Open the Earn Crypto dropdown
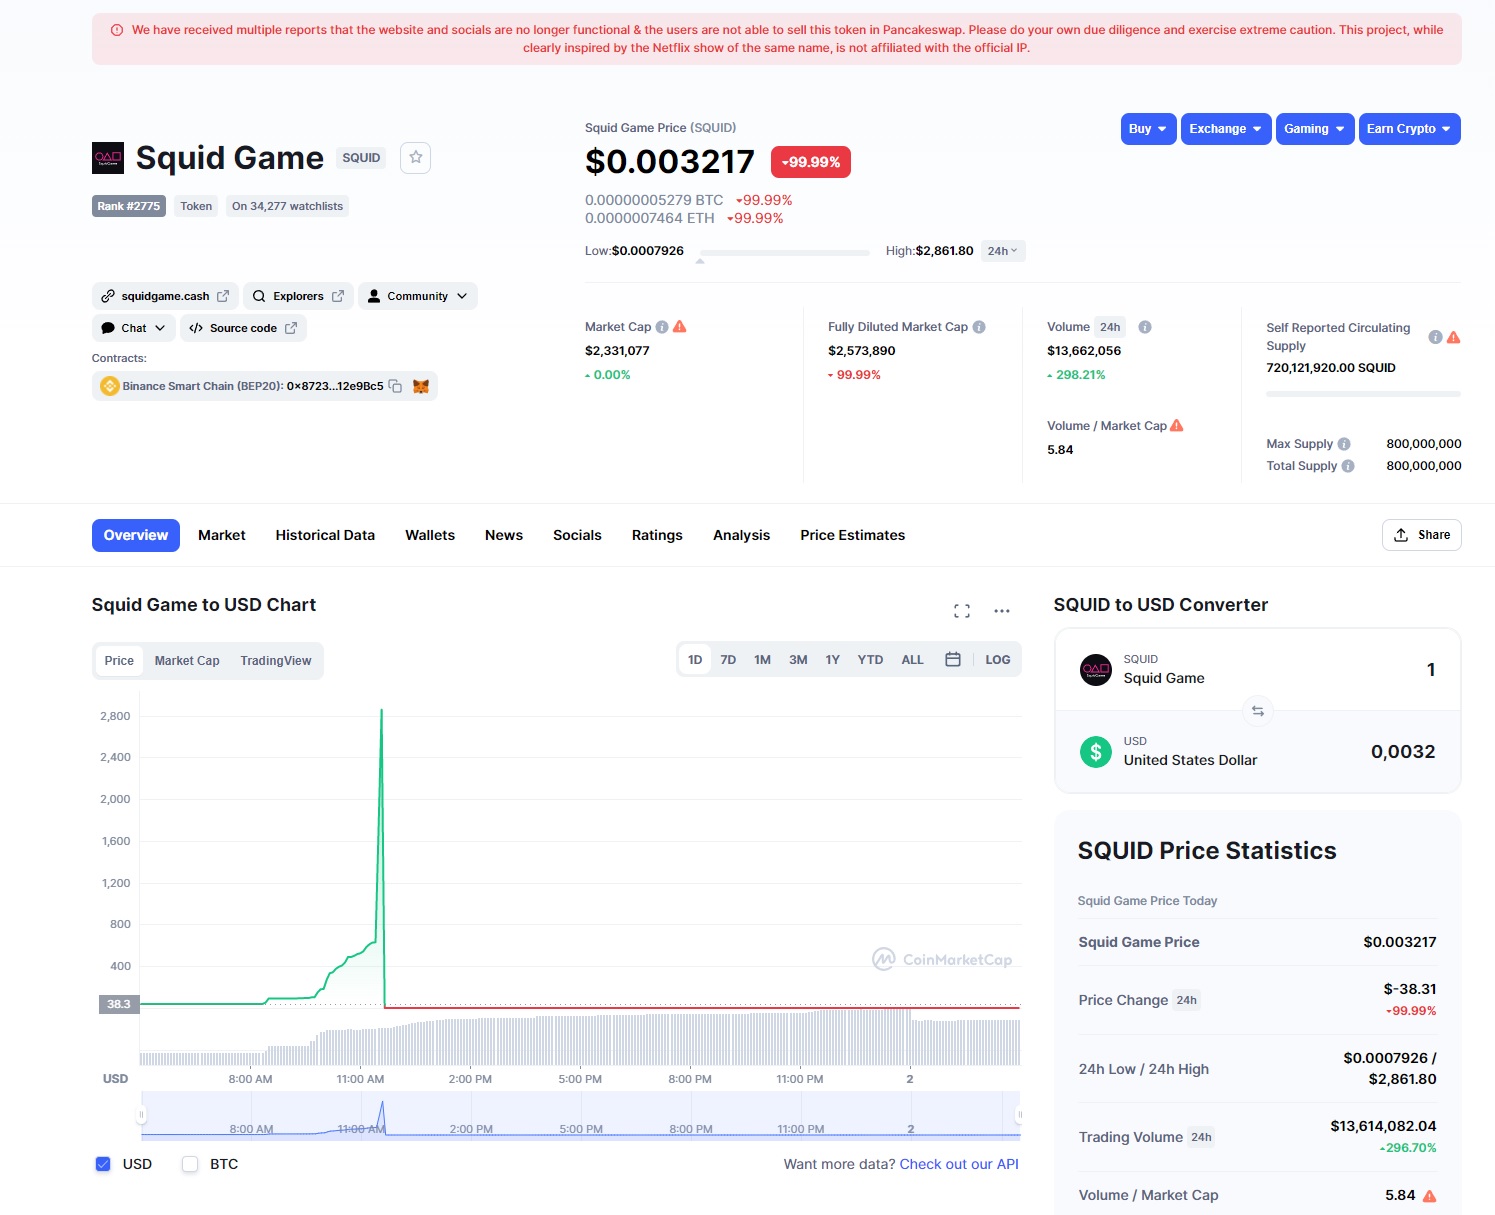Image resolution: width=1495 pixels, height=1215 pixels. coord(1409,129)
